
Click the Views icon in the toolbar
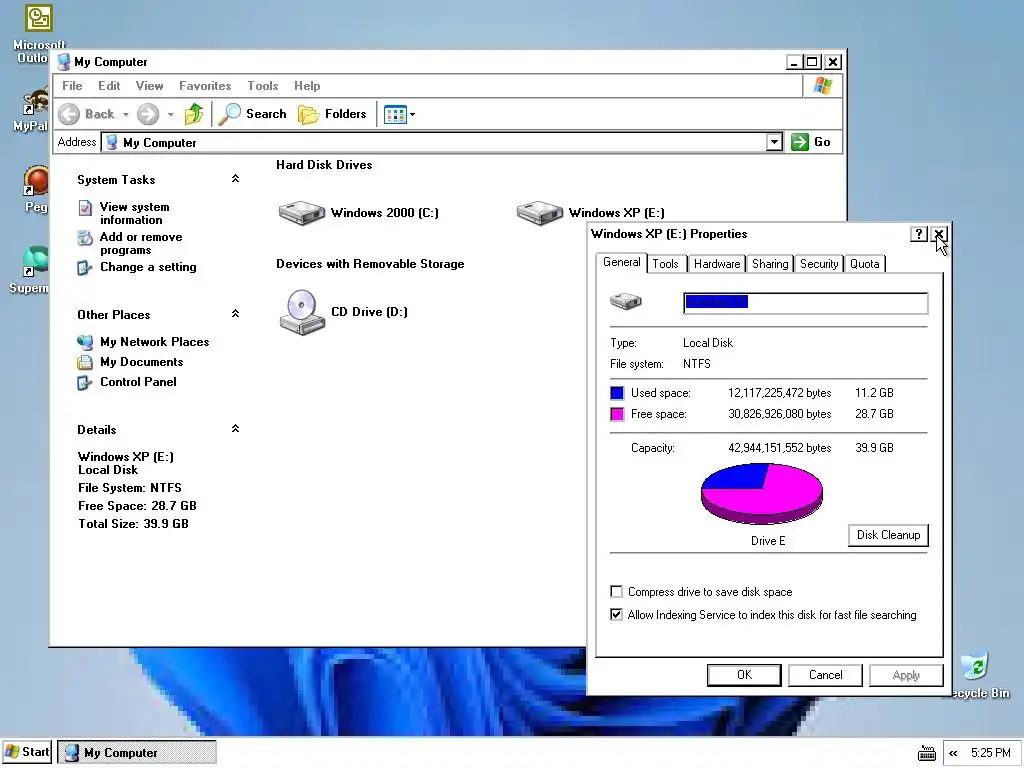(395, 115)
